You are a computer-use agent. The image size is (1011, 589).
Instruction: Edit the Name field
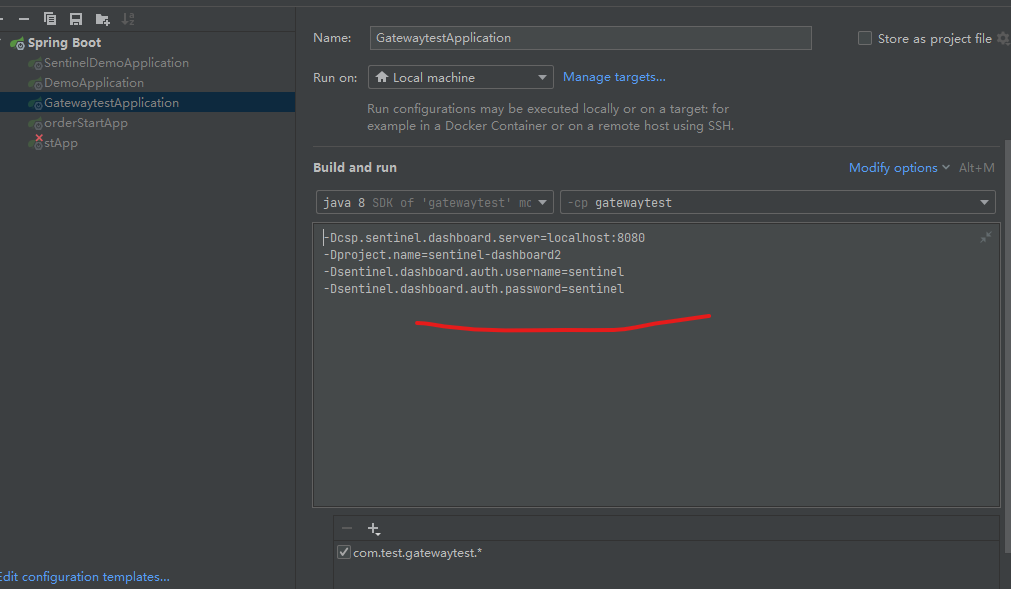click(591, 38)
